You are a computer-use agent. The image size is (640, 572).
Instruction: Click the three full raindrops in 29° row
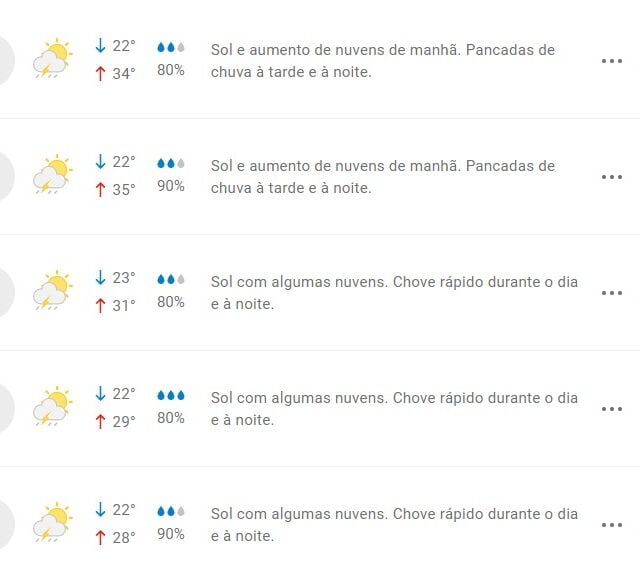point(171,395)
